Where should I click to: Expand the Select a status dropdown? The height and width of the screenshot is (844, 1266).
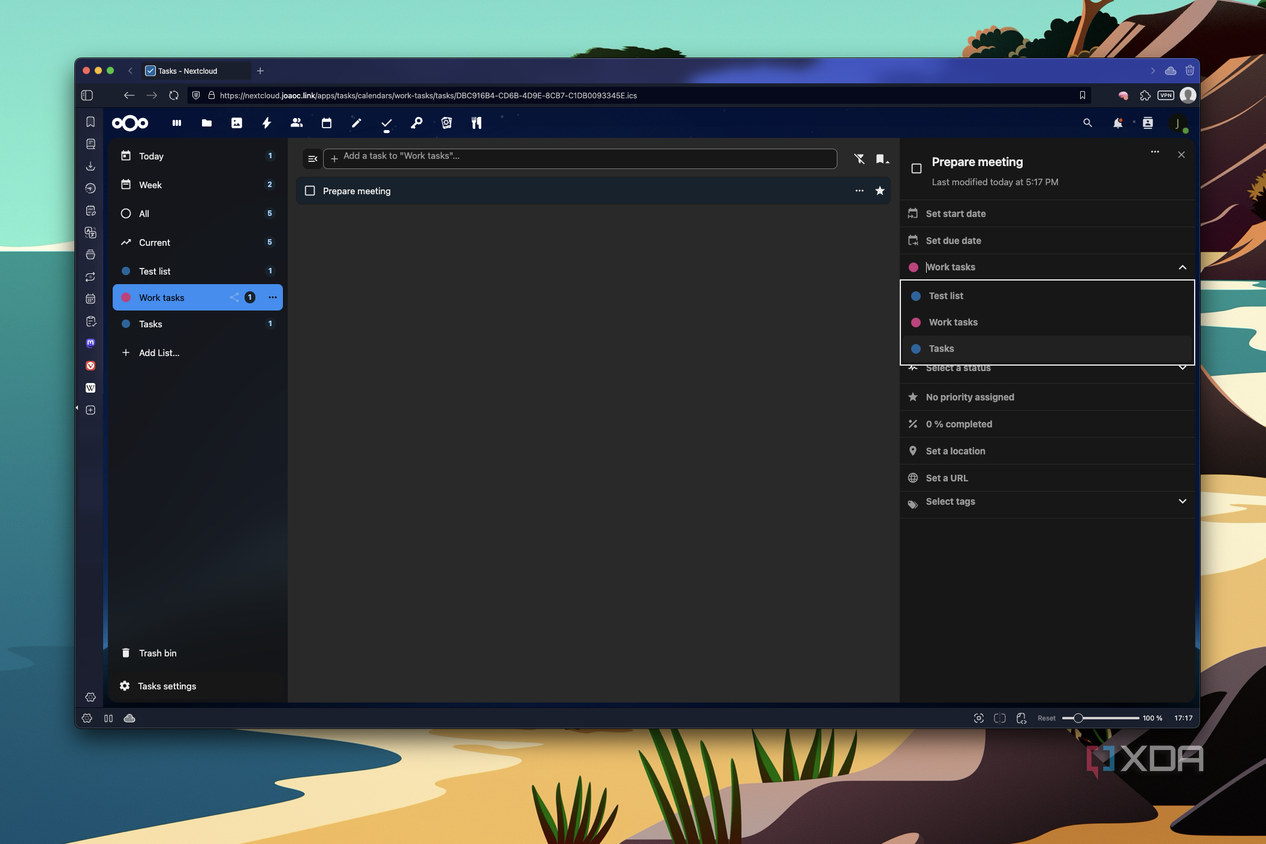pyautogui.click(x=1182, y=368)
